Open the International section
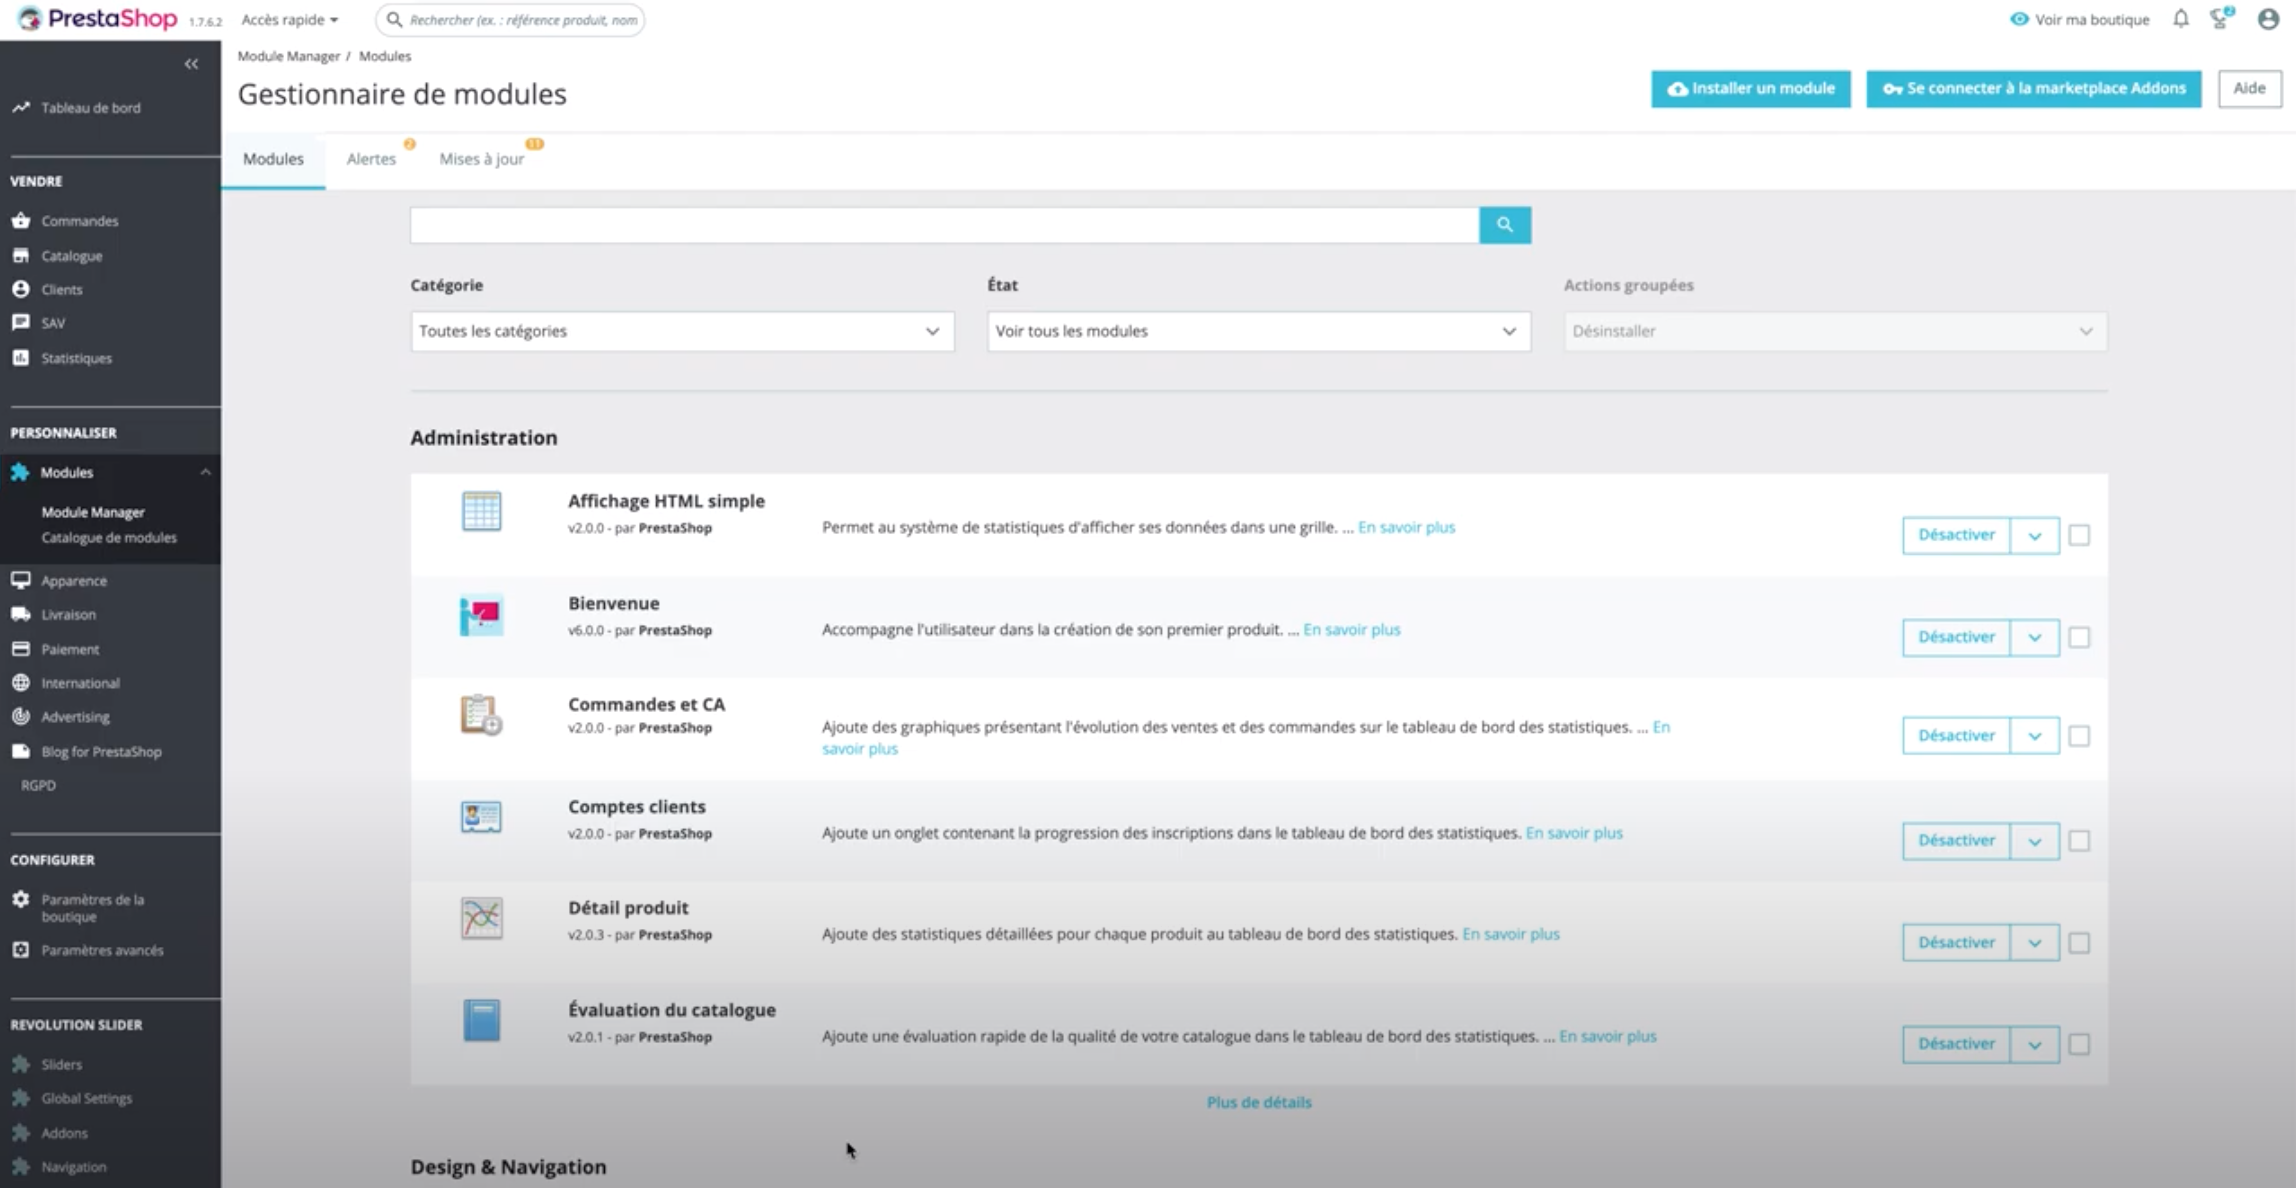 click(x=80, y=683)
